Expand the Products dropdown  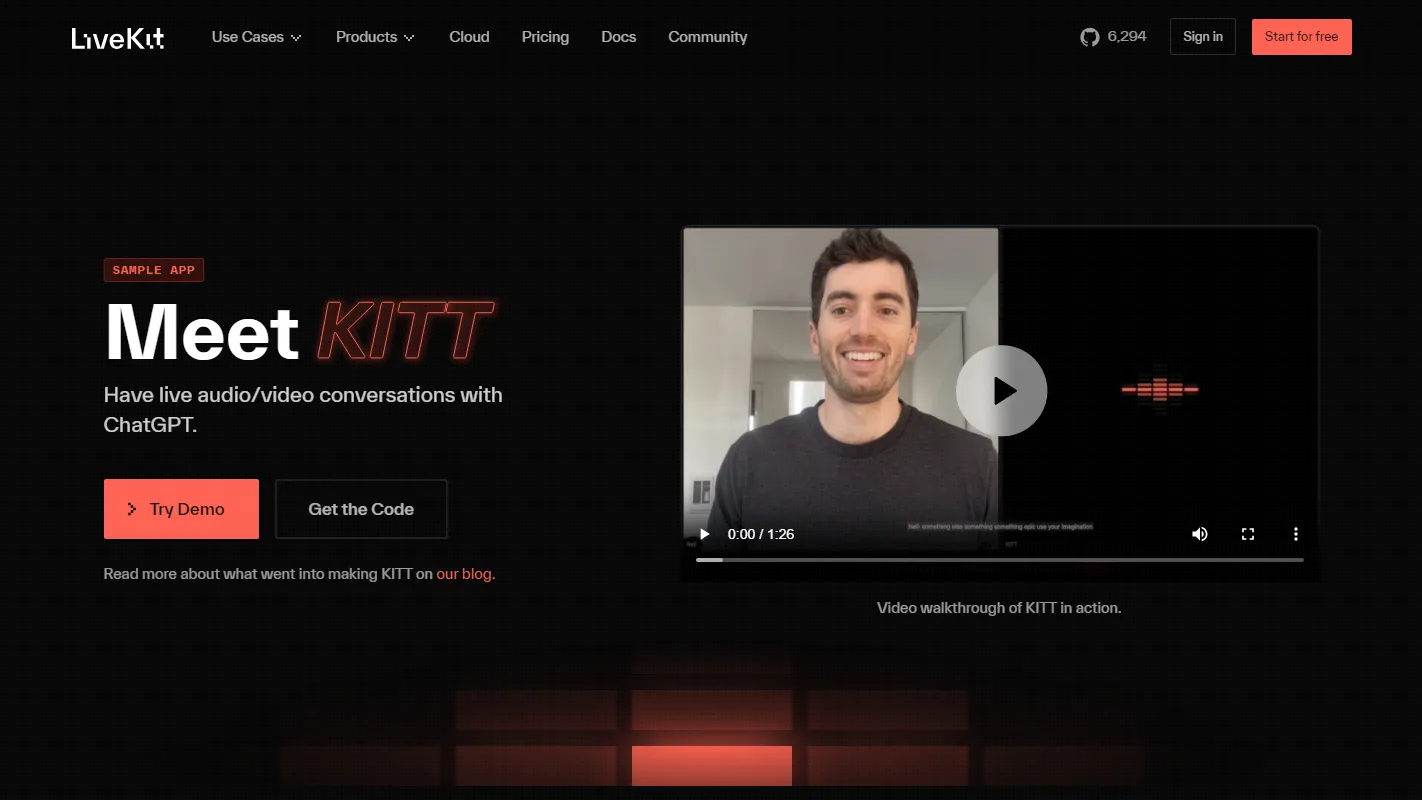click(x=366, y=37)
